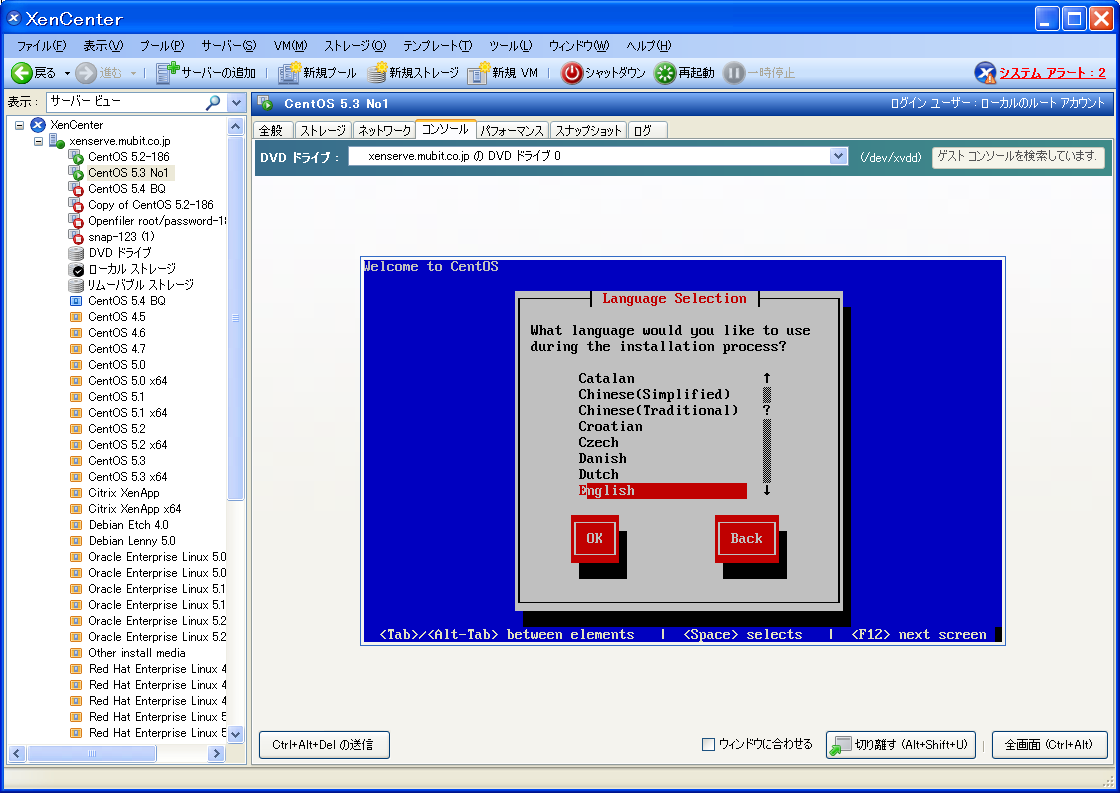Click the New Pool (新規プール) toolbar icon
This screenshot has width=1120, height=793.
[x=289, y=73]
